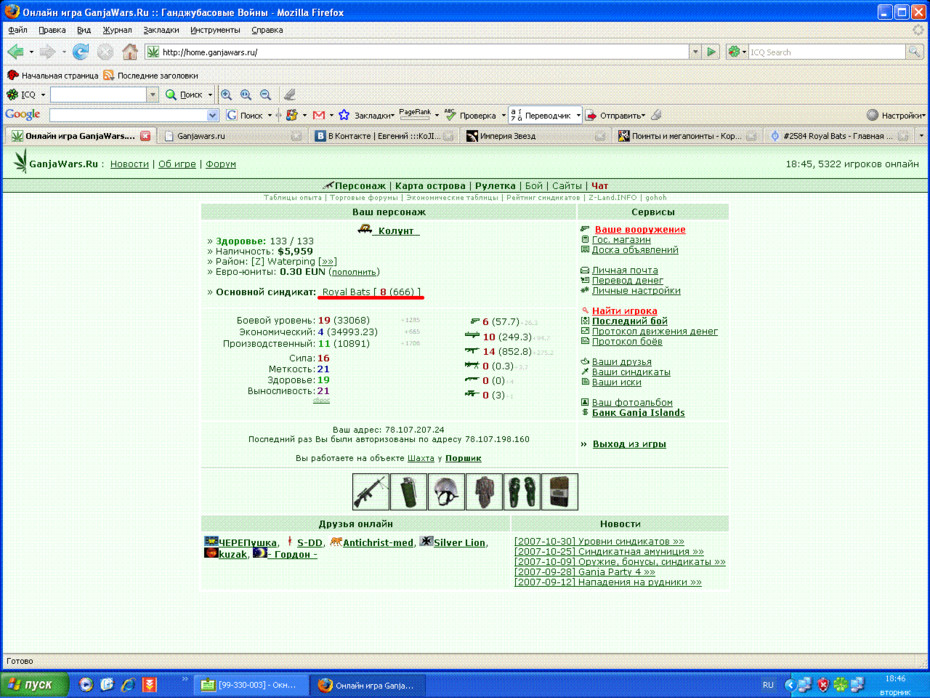Click the ICQ Search box

(827, 52)
